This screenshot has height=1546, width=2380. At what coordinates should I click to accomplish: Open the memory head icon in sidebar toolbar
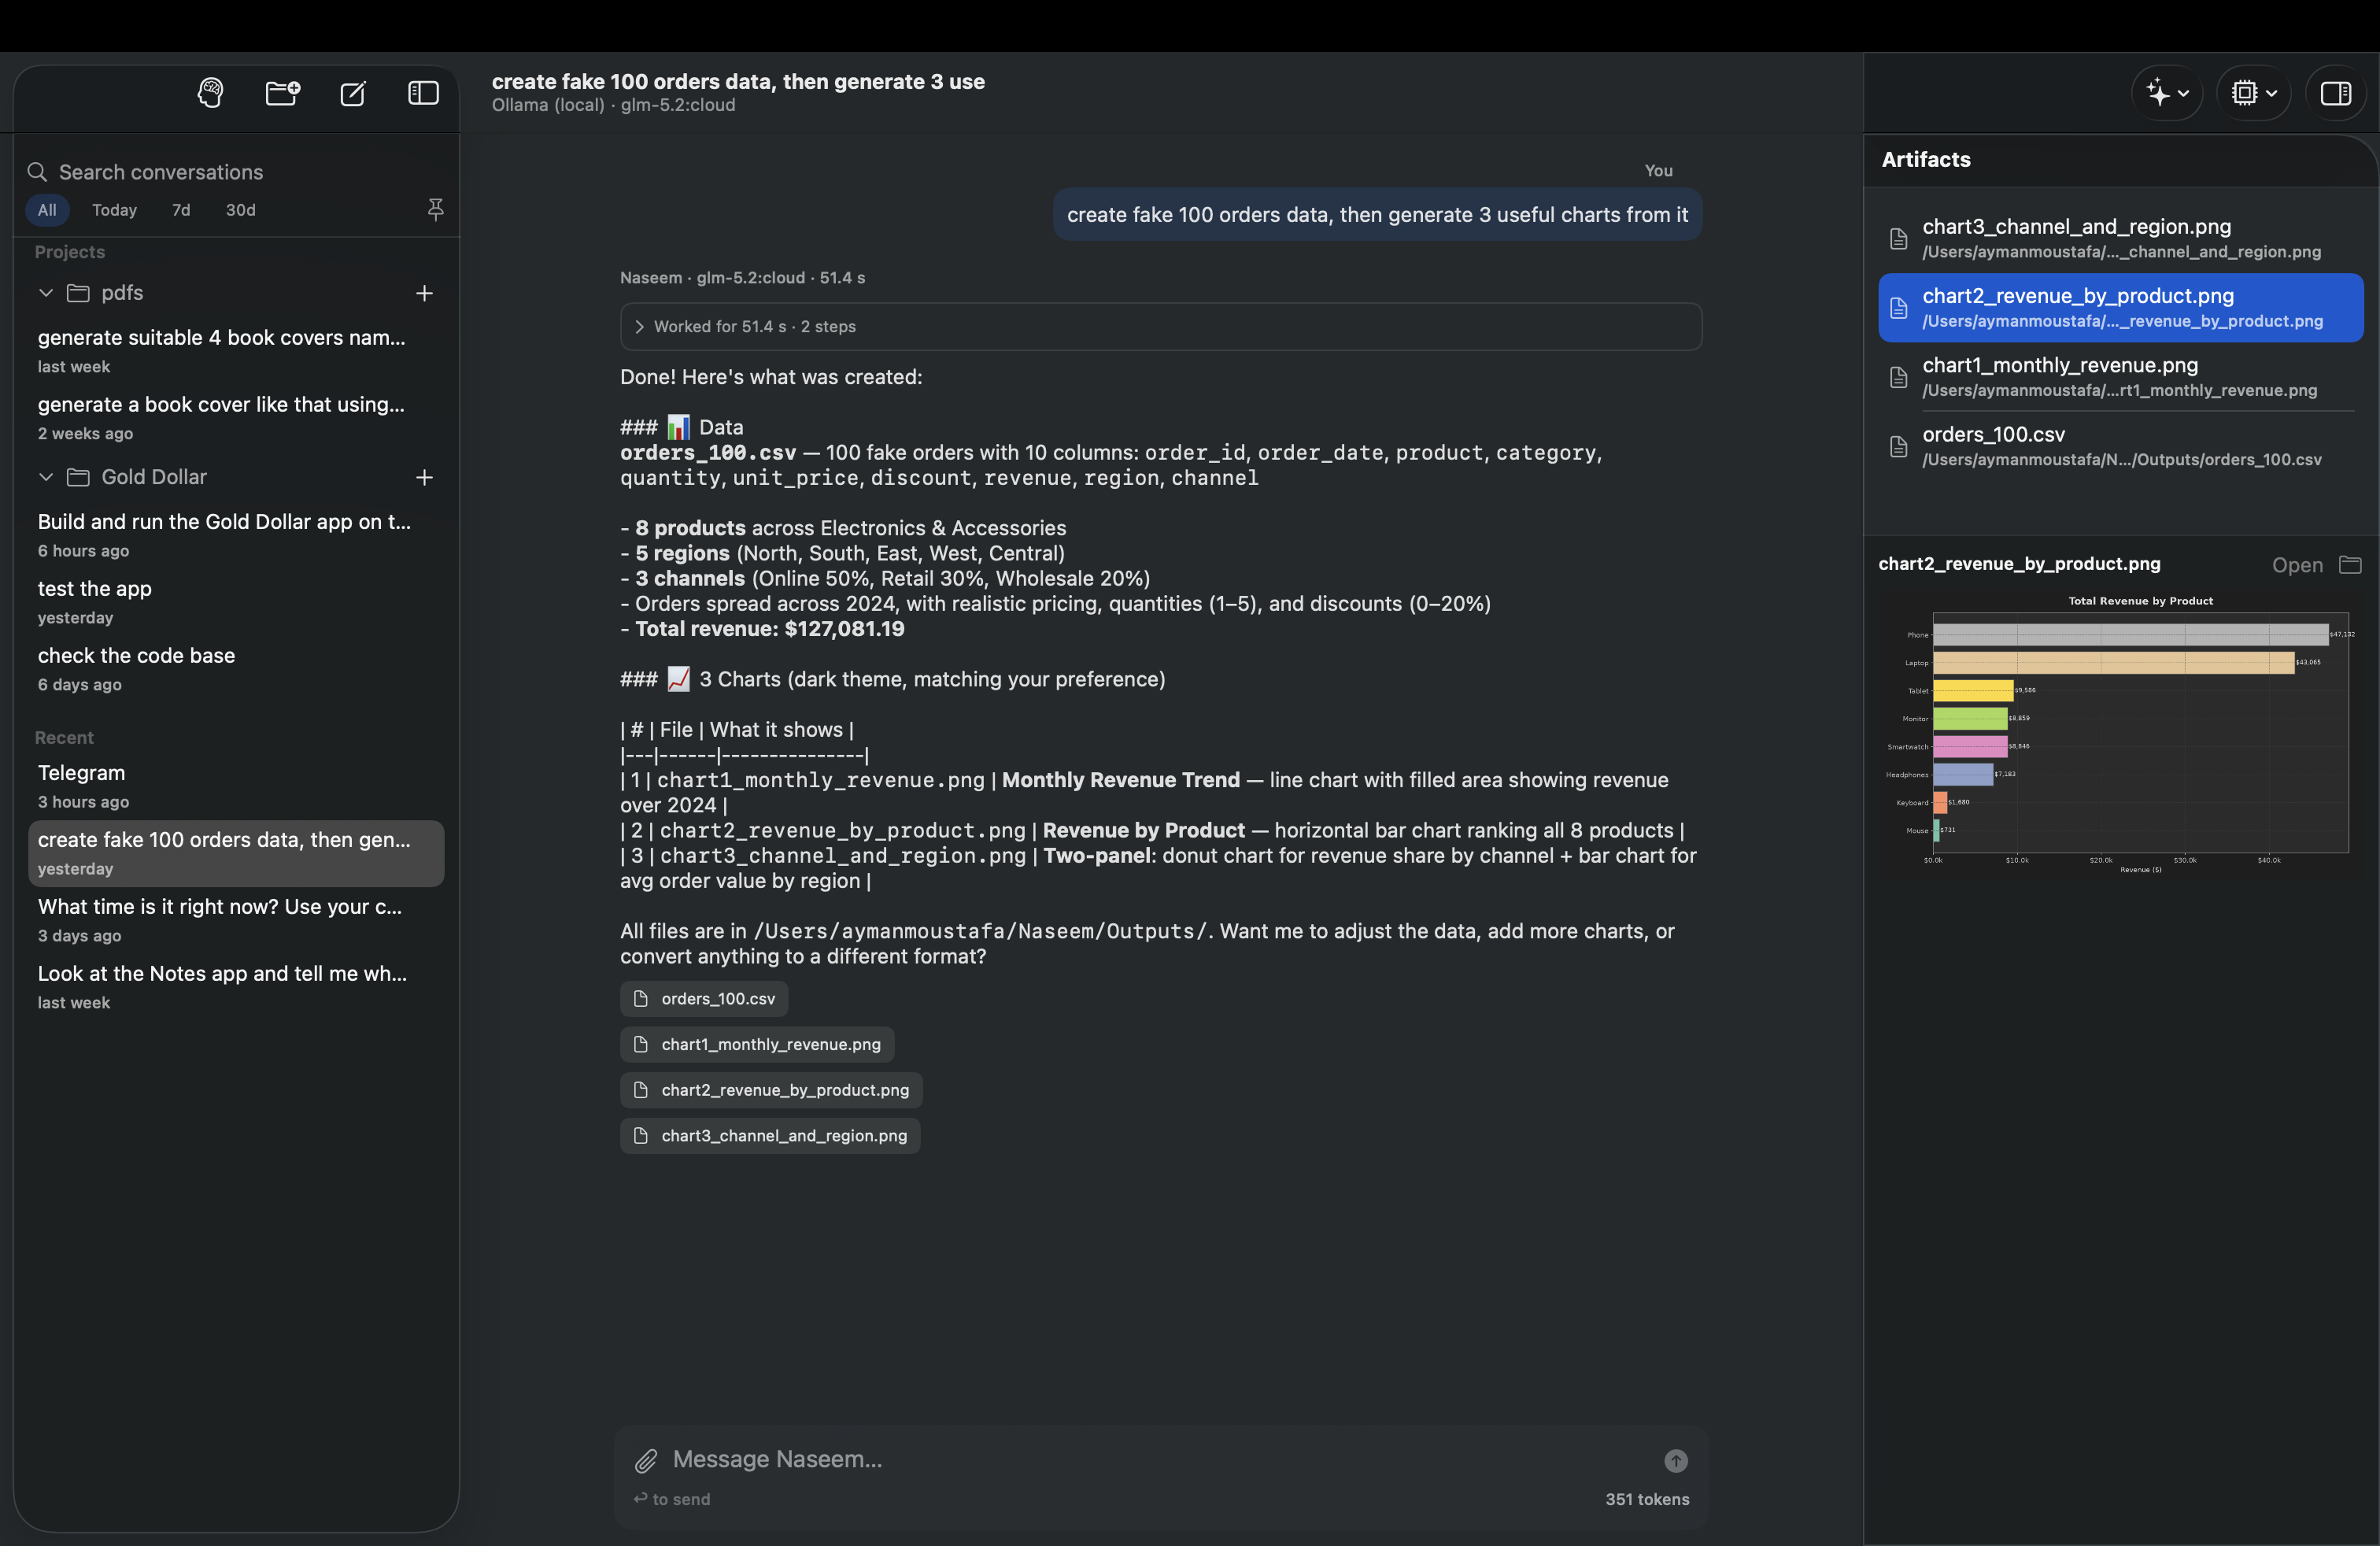[x=210, y=93]
